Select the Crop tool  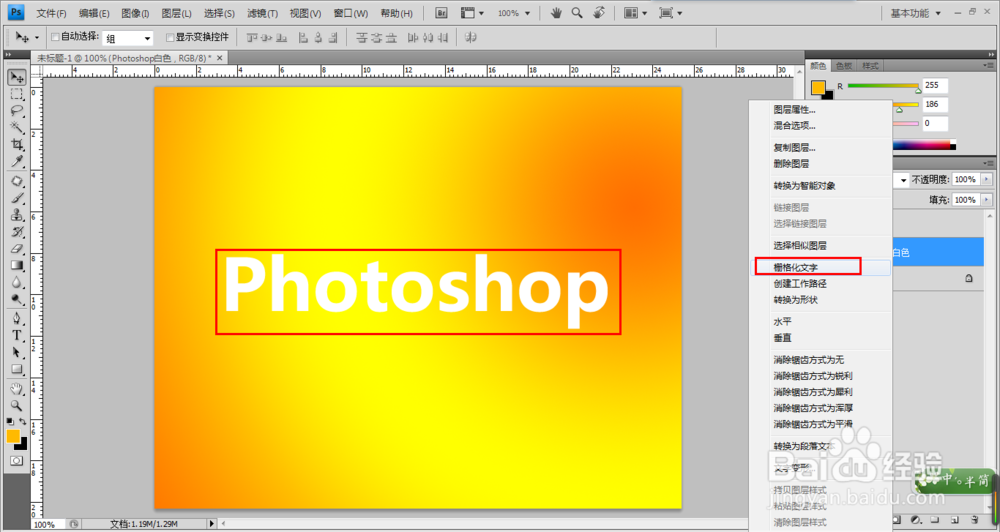point(17,144)
